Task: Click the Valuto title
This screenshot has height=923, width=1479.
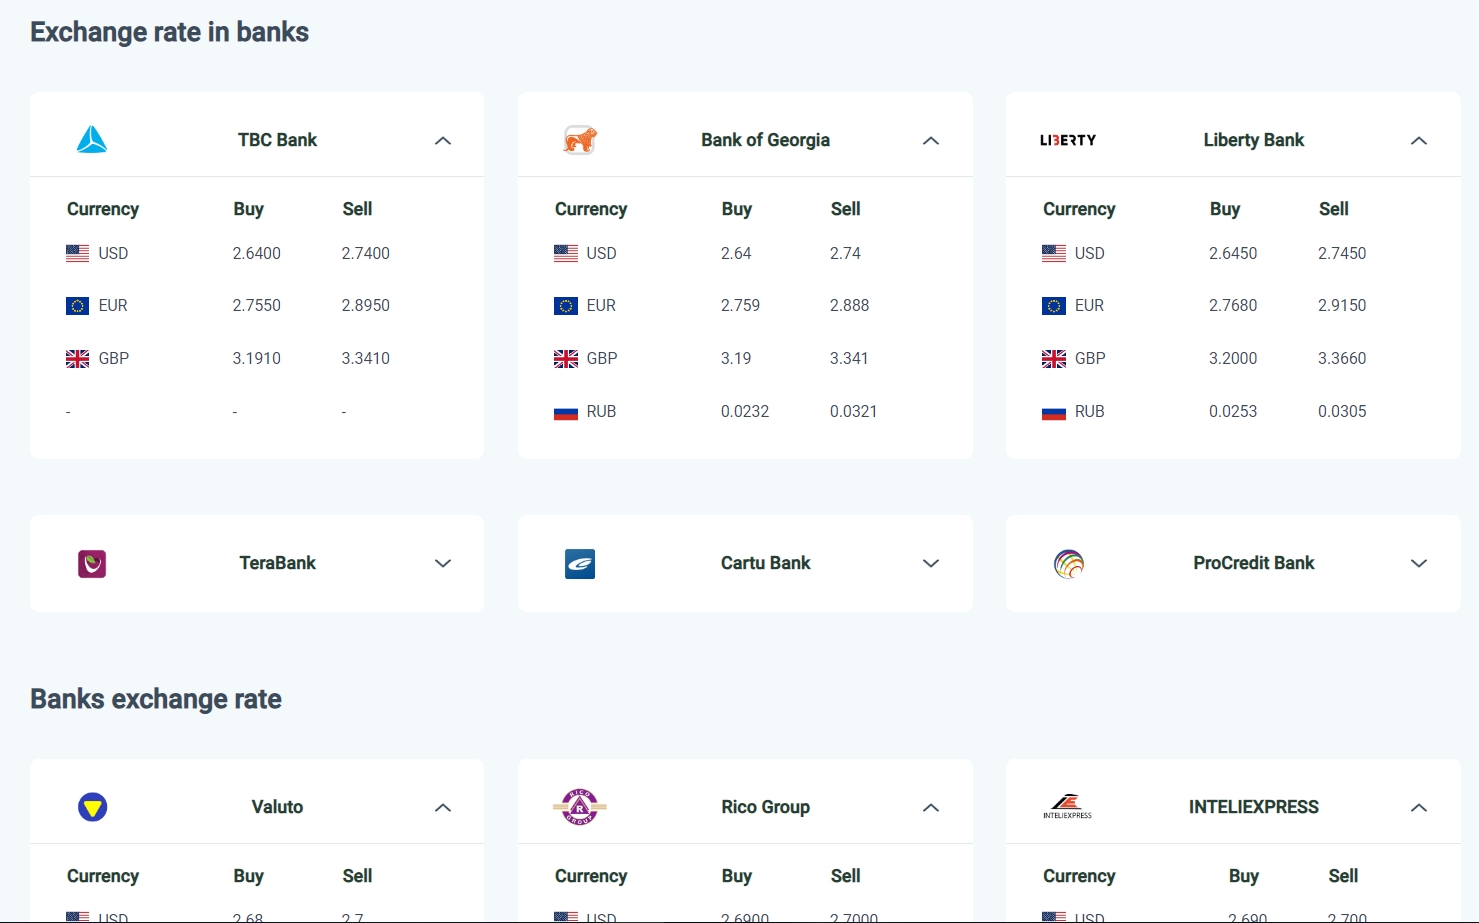Action: click(277, 807)
